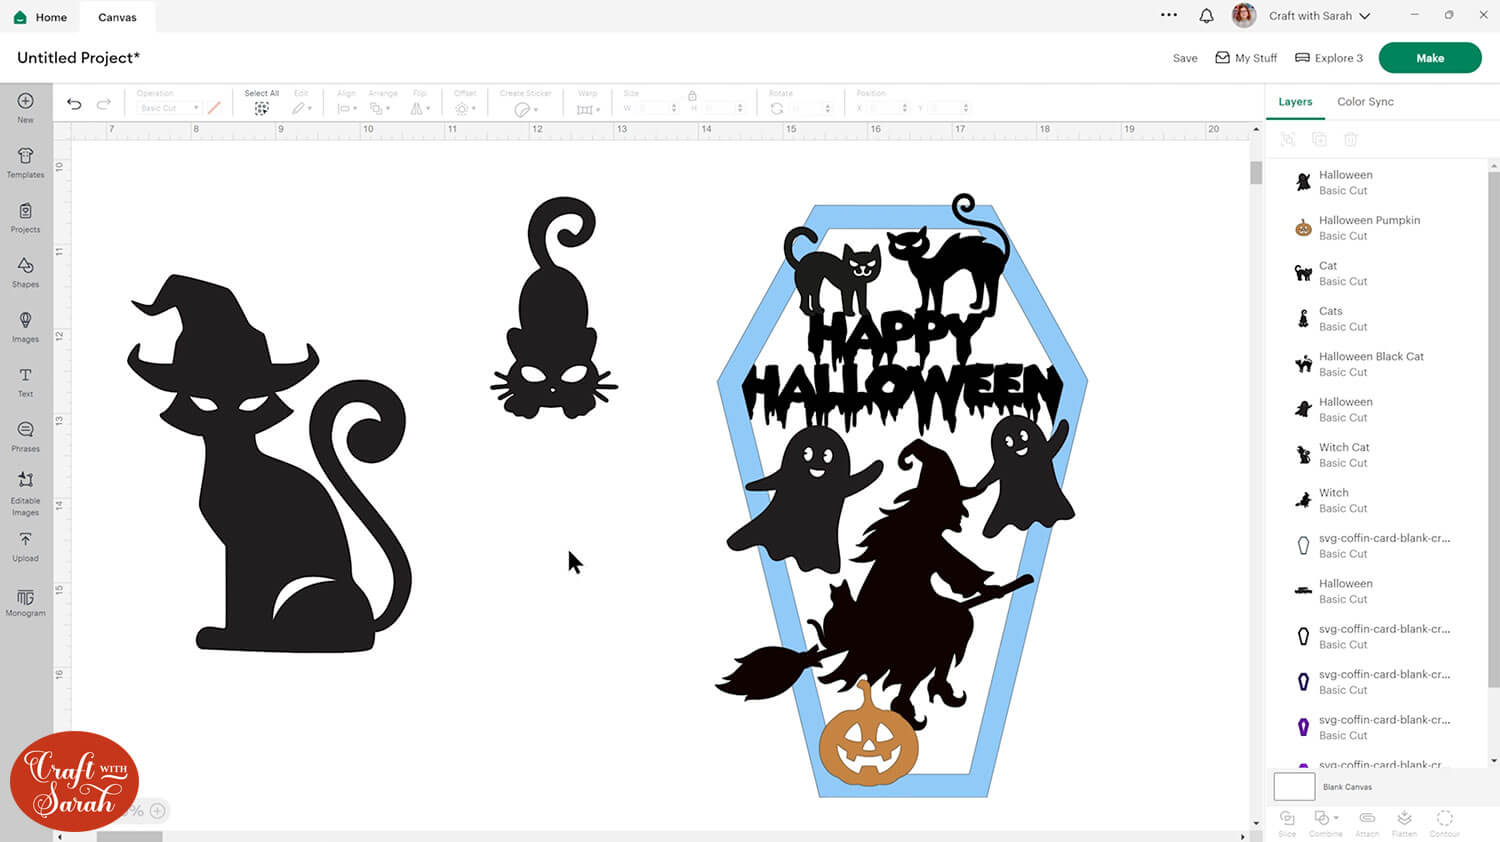Open the notifications bell
1500x842 pixels.
1206,16
